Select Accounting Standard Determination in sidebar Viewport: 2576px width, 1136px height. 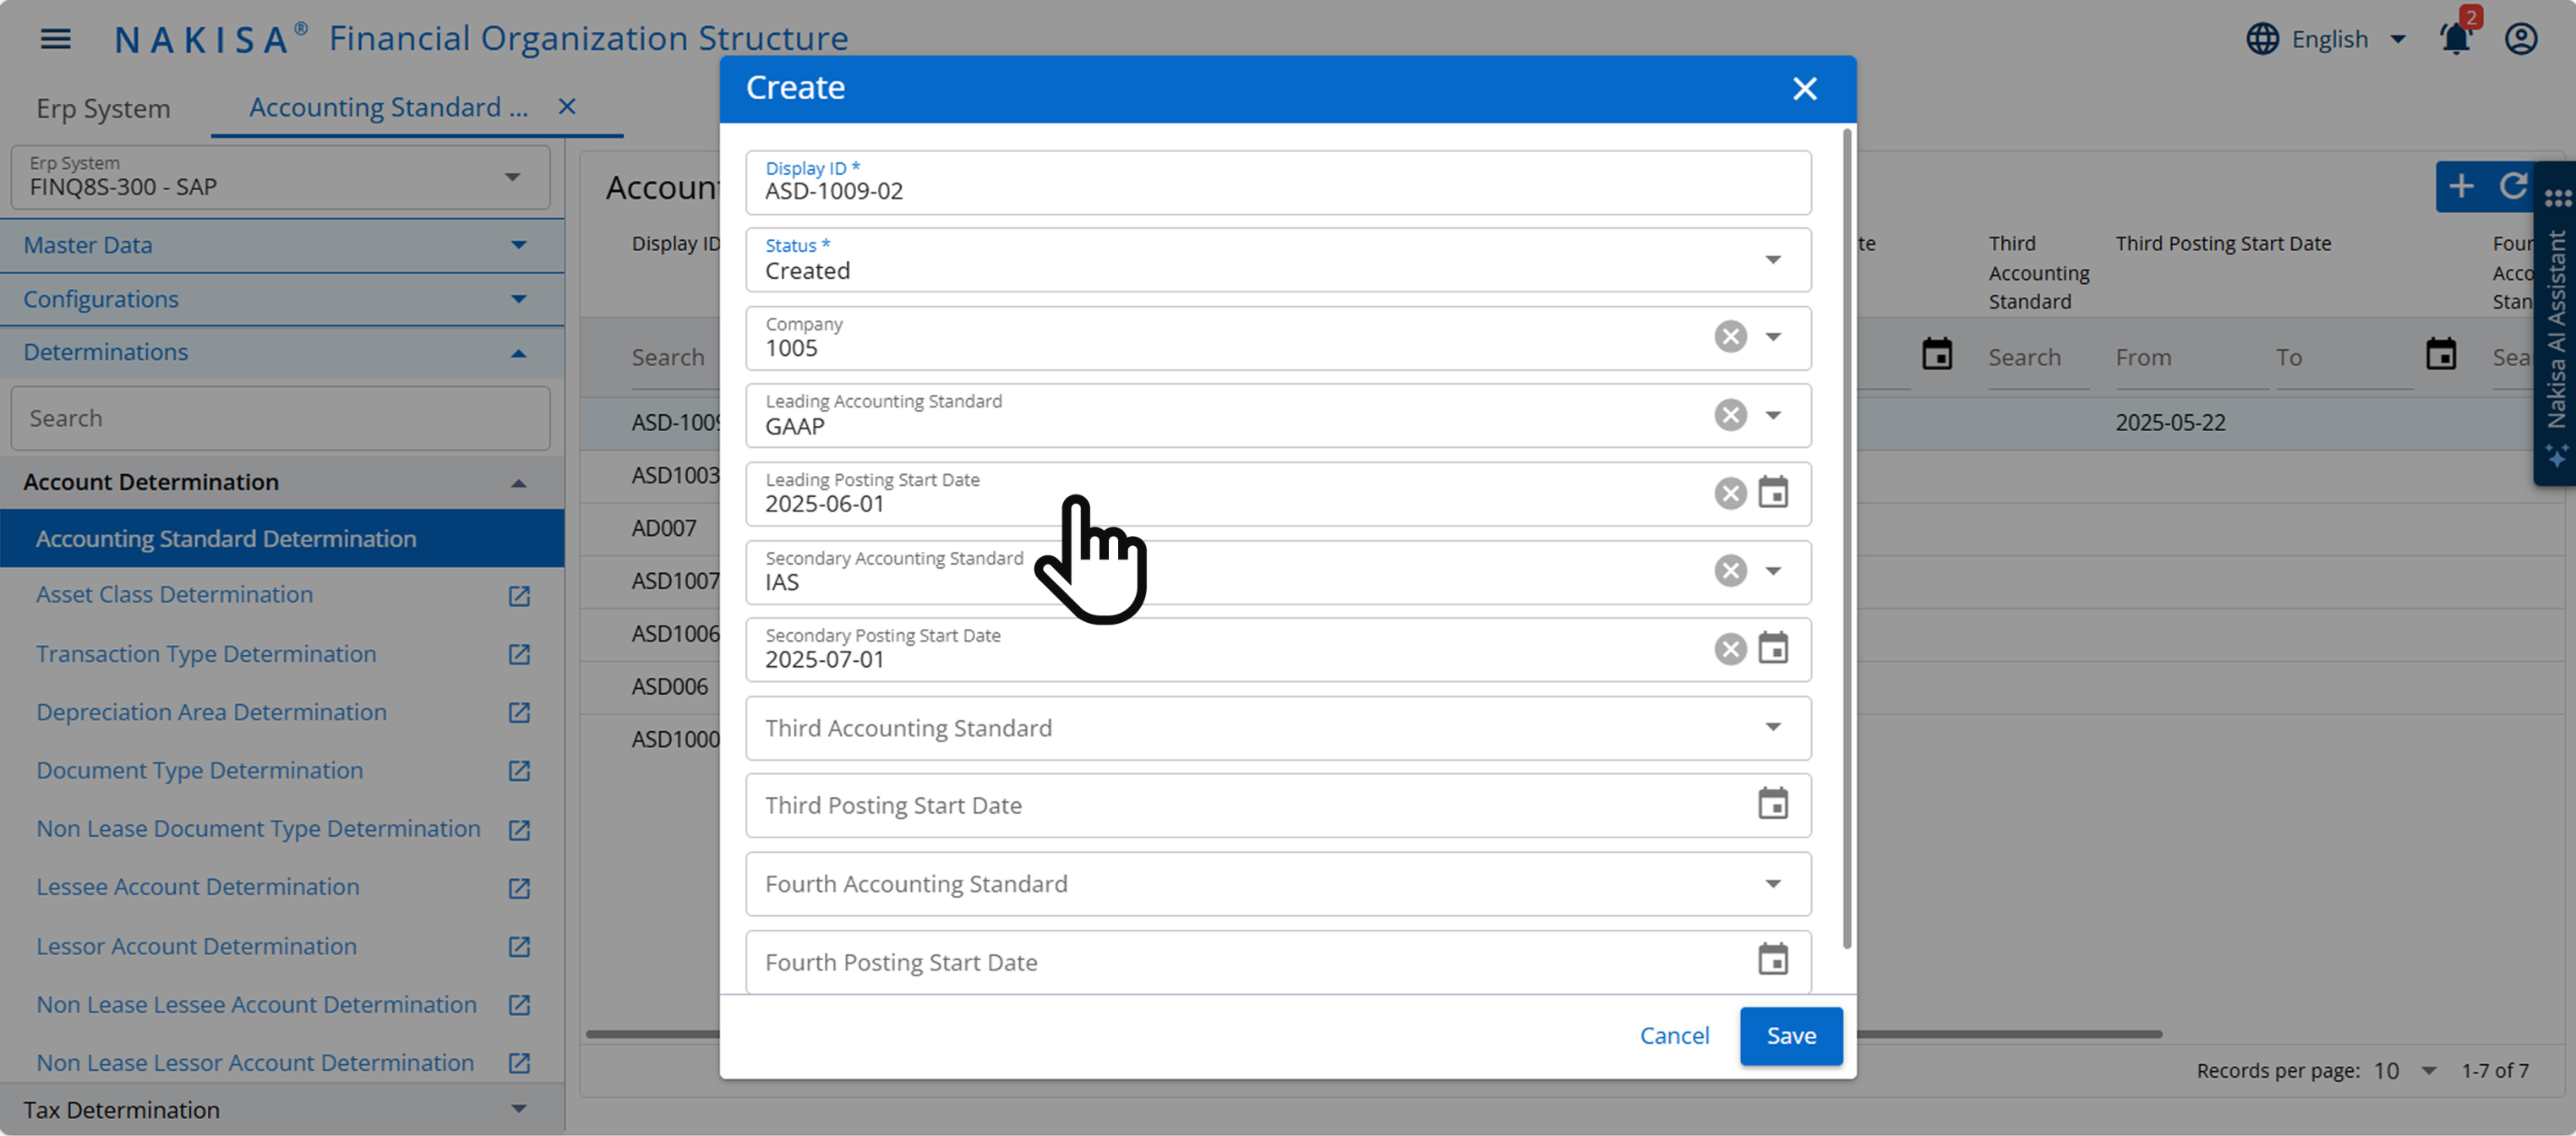[227, 538]
